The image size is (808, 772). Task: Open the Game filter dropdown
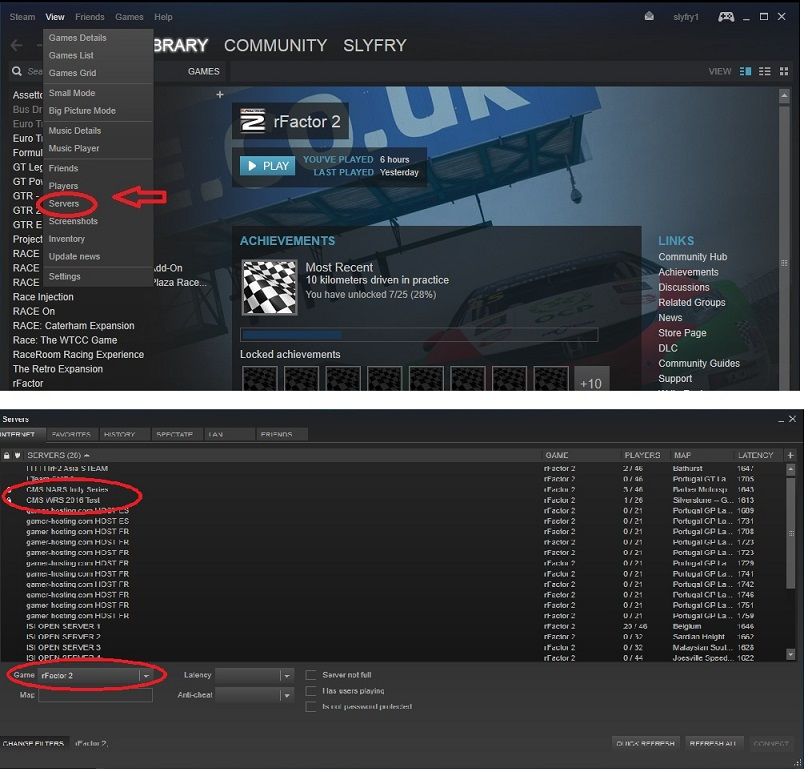coord(95,675)
